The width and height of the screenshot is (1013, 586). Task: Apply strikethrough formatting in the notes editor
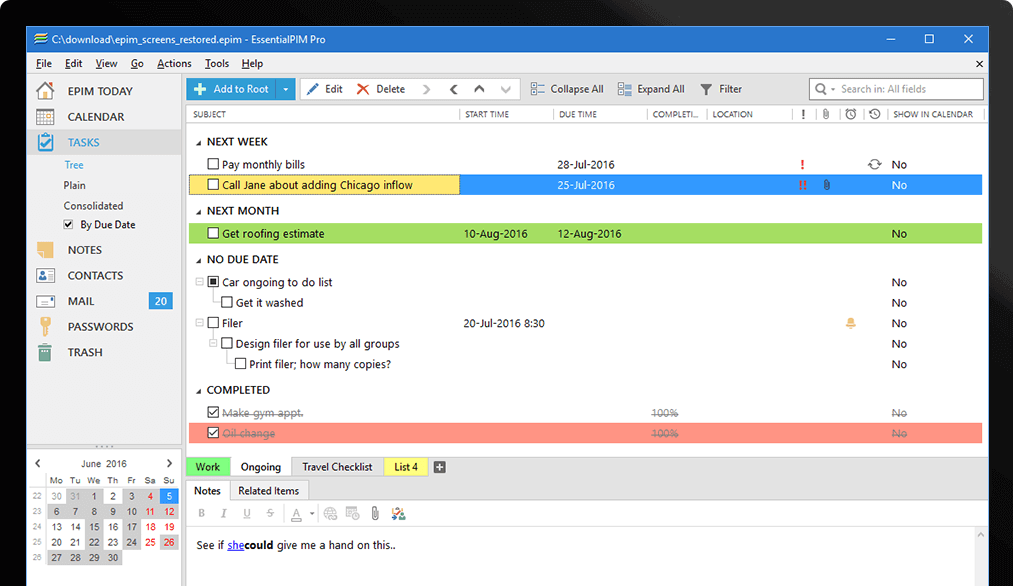pos(270,514)
